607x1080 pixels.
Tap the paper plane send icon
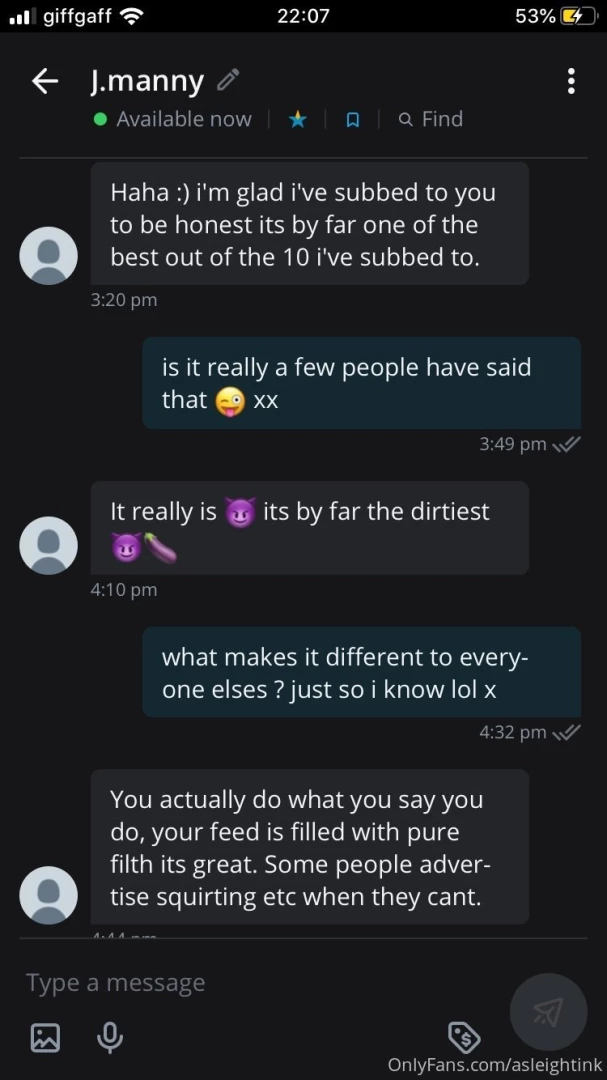coord(548,1012)
